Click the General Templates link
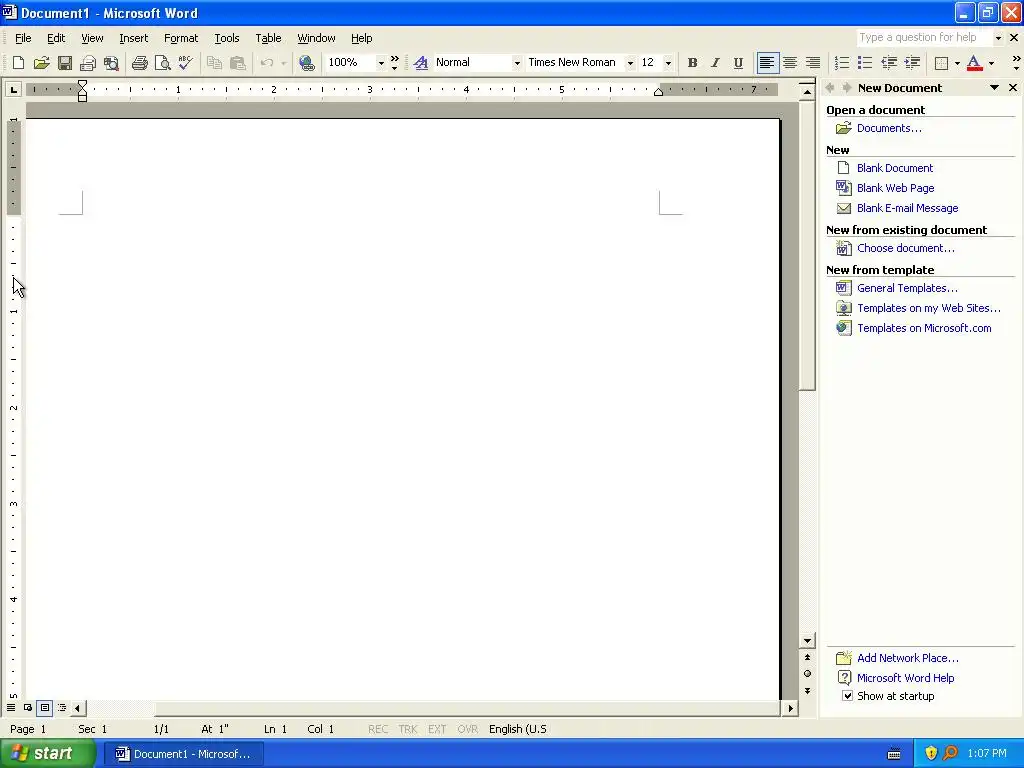 tap(907, 288)
